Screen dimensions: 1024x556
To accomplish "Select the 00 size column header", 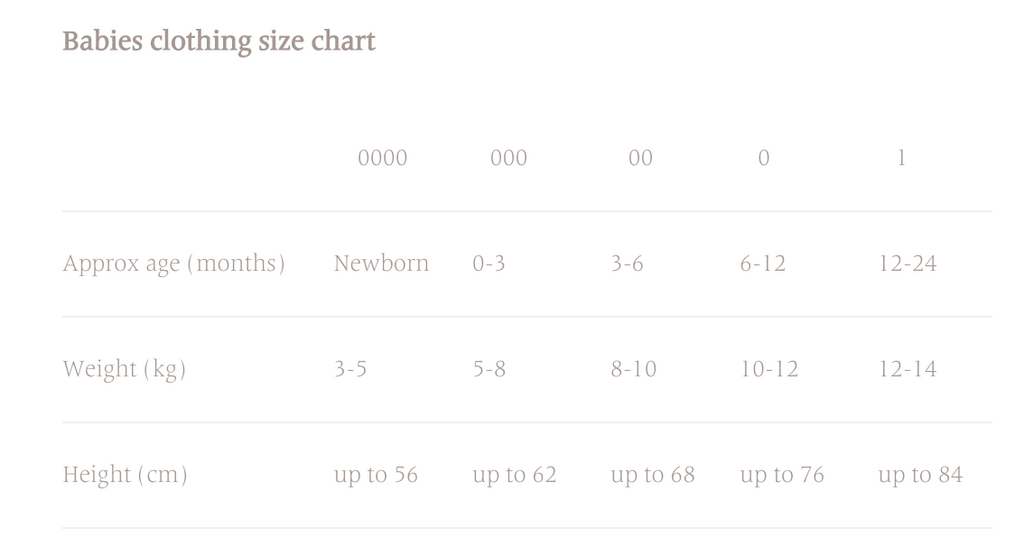I will (640, 158).
